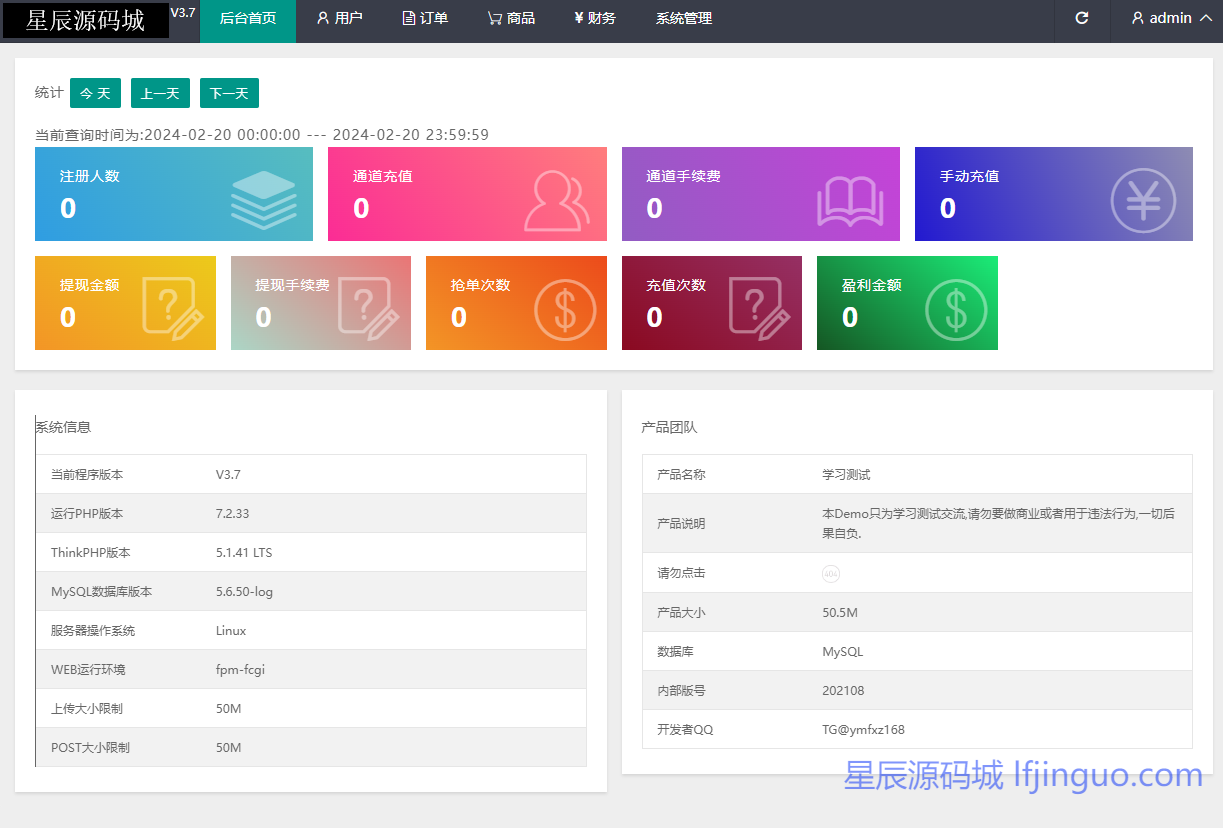Open the 系统管理 menu
This screenshot has width=1223, height=828.
tap(684, 18)
